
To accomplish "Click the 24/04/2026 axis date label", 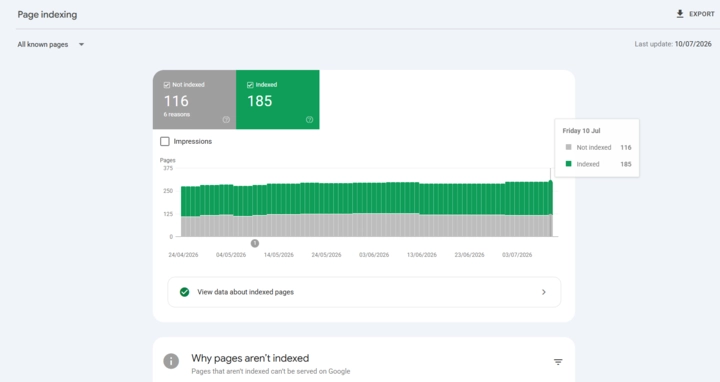I will click(183, 255).
